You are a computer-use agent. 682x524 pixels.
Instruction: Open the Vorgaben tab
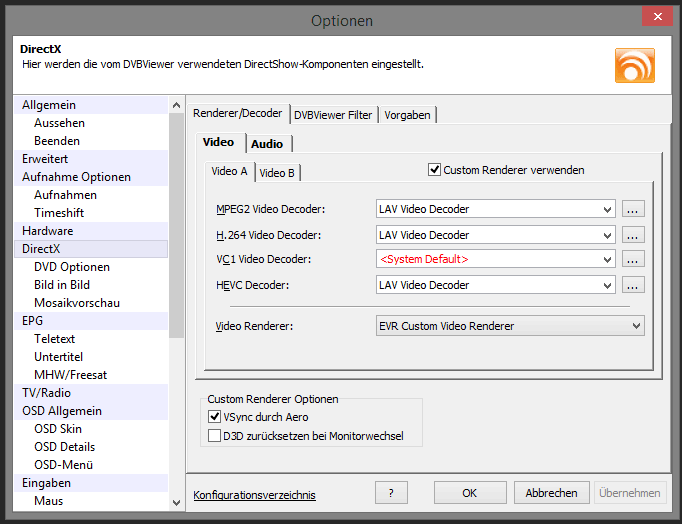pos(408,115)
